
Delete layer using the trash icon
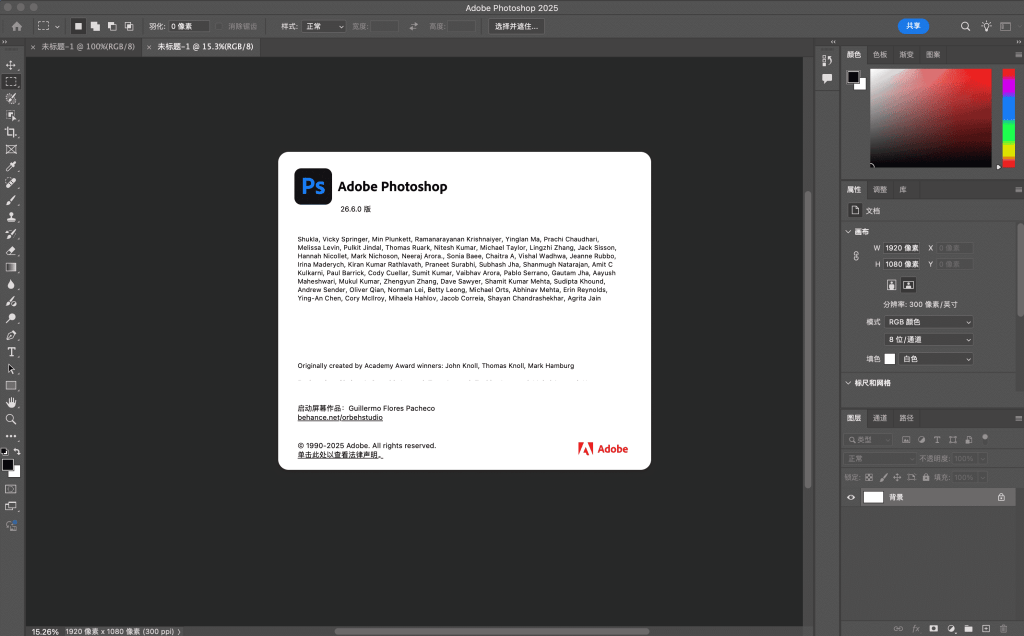pos(1004,629)
